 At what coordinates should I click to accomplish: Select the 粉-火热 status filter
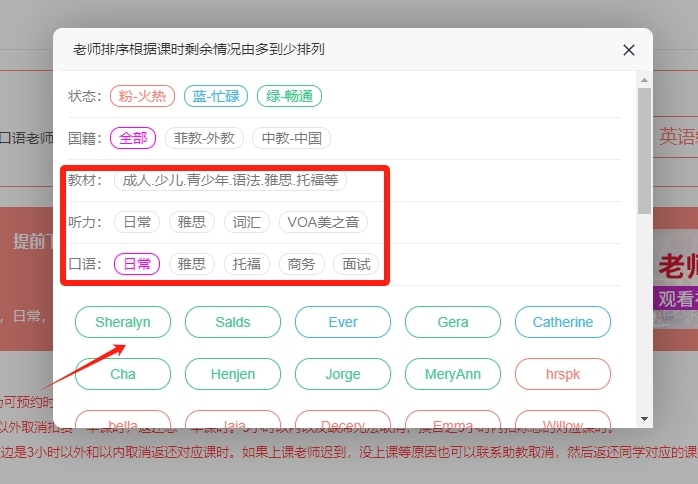pyautogui.click(x=143, y=96)
